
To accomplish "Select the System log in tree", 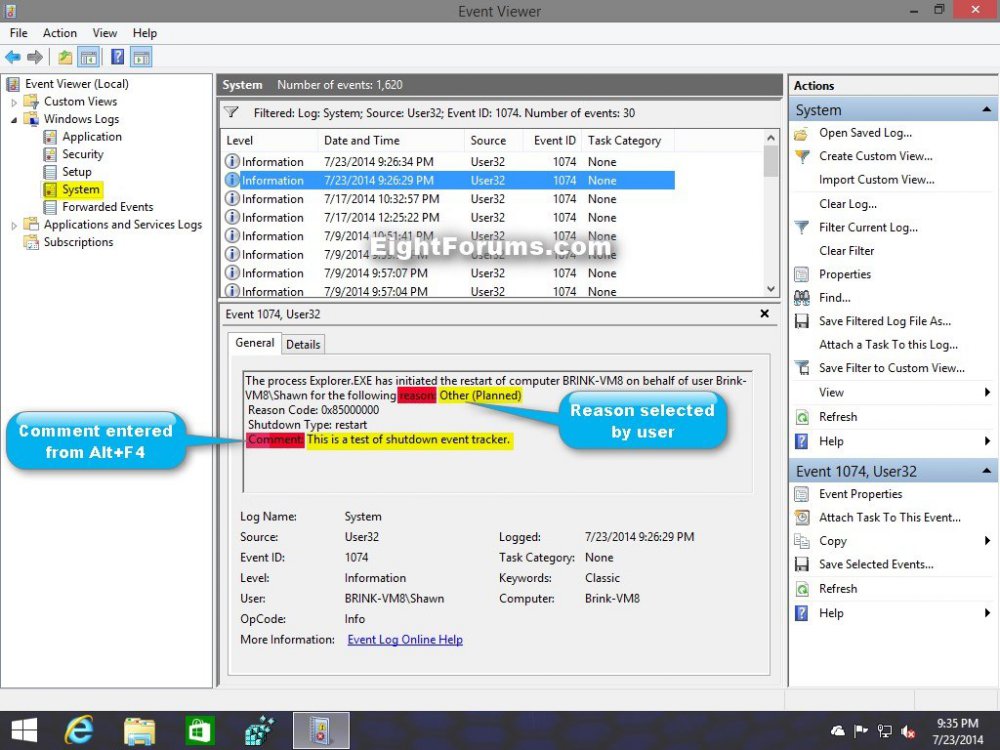I will pyautogui.click(x=80, y=189).
